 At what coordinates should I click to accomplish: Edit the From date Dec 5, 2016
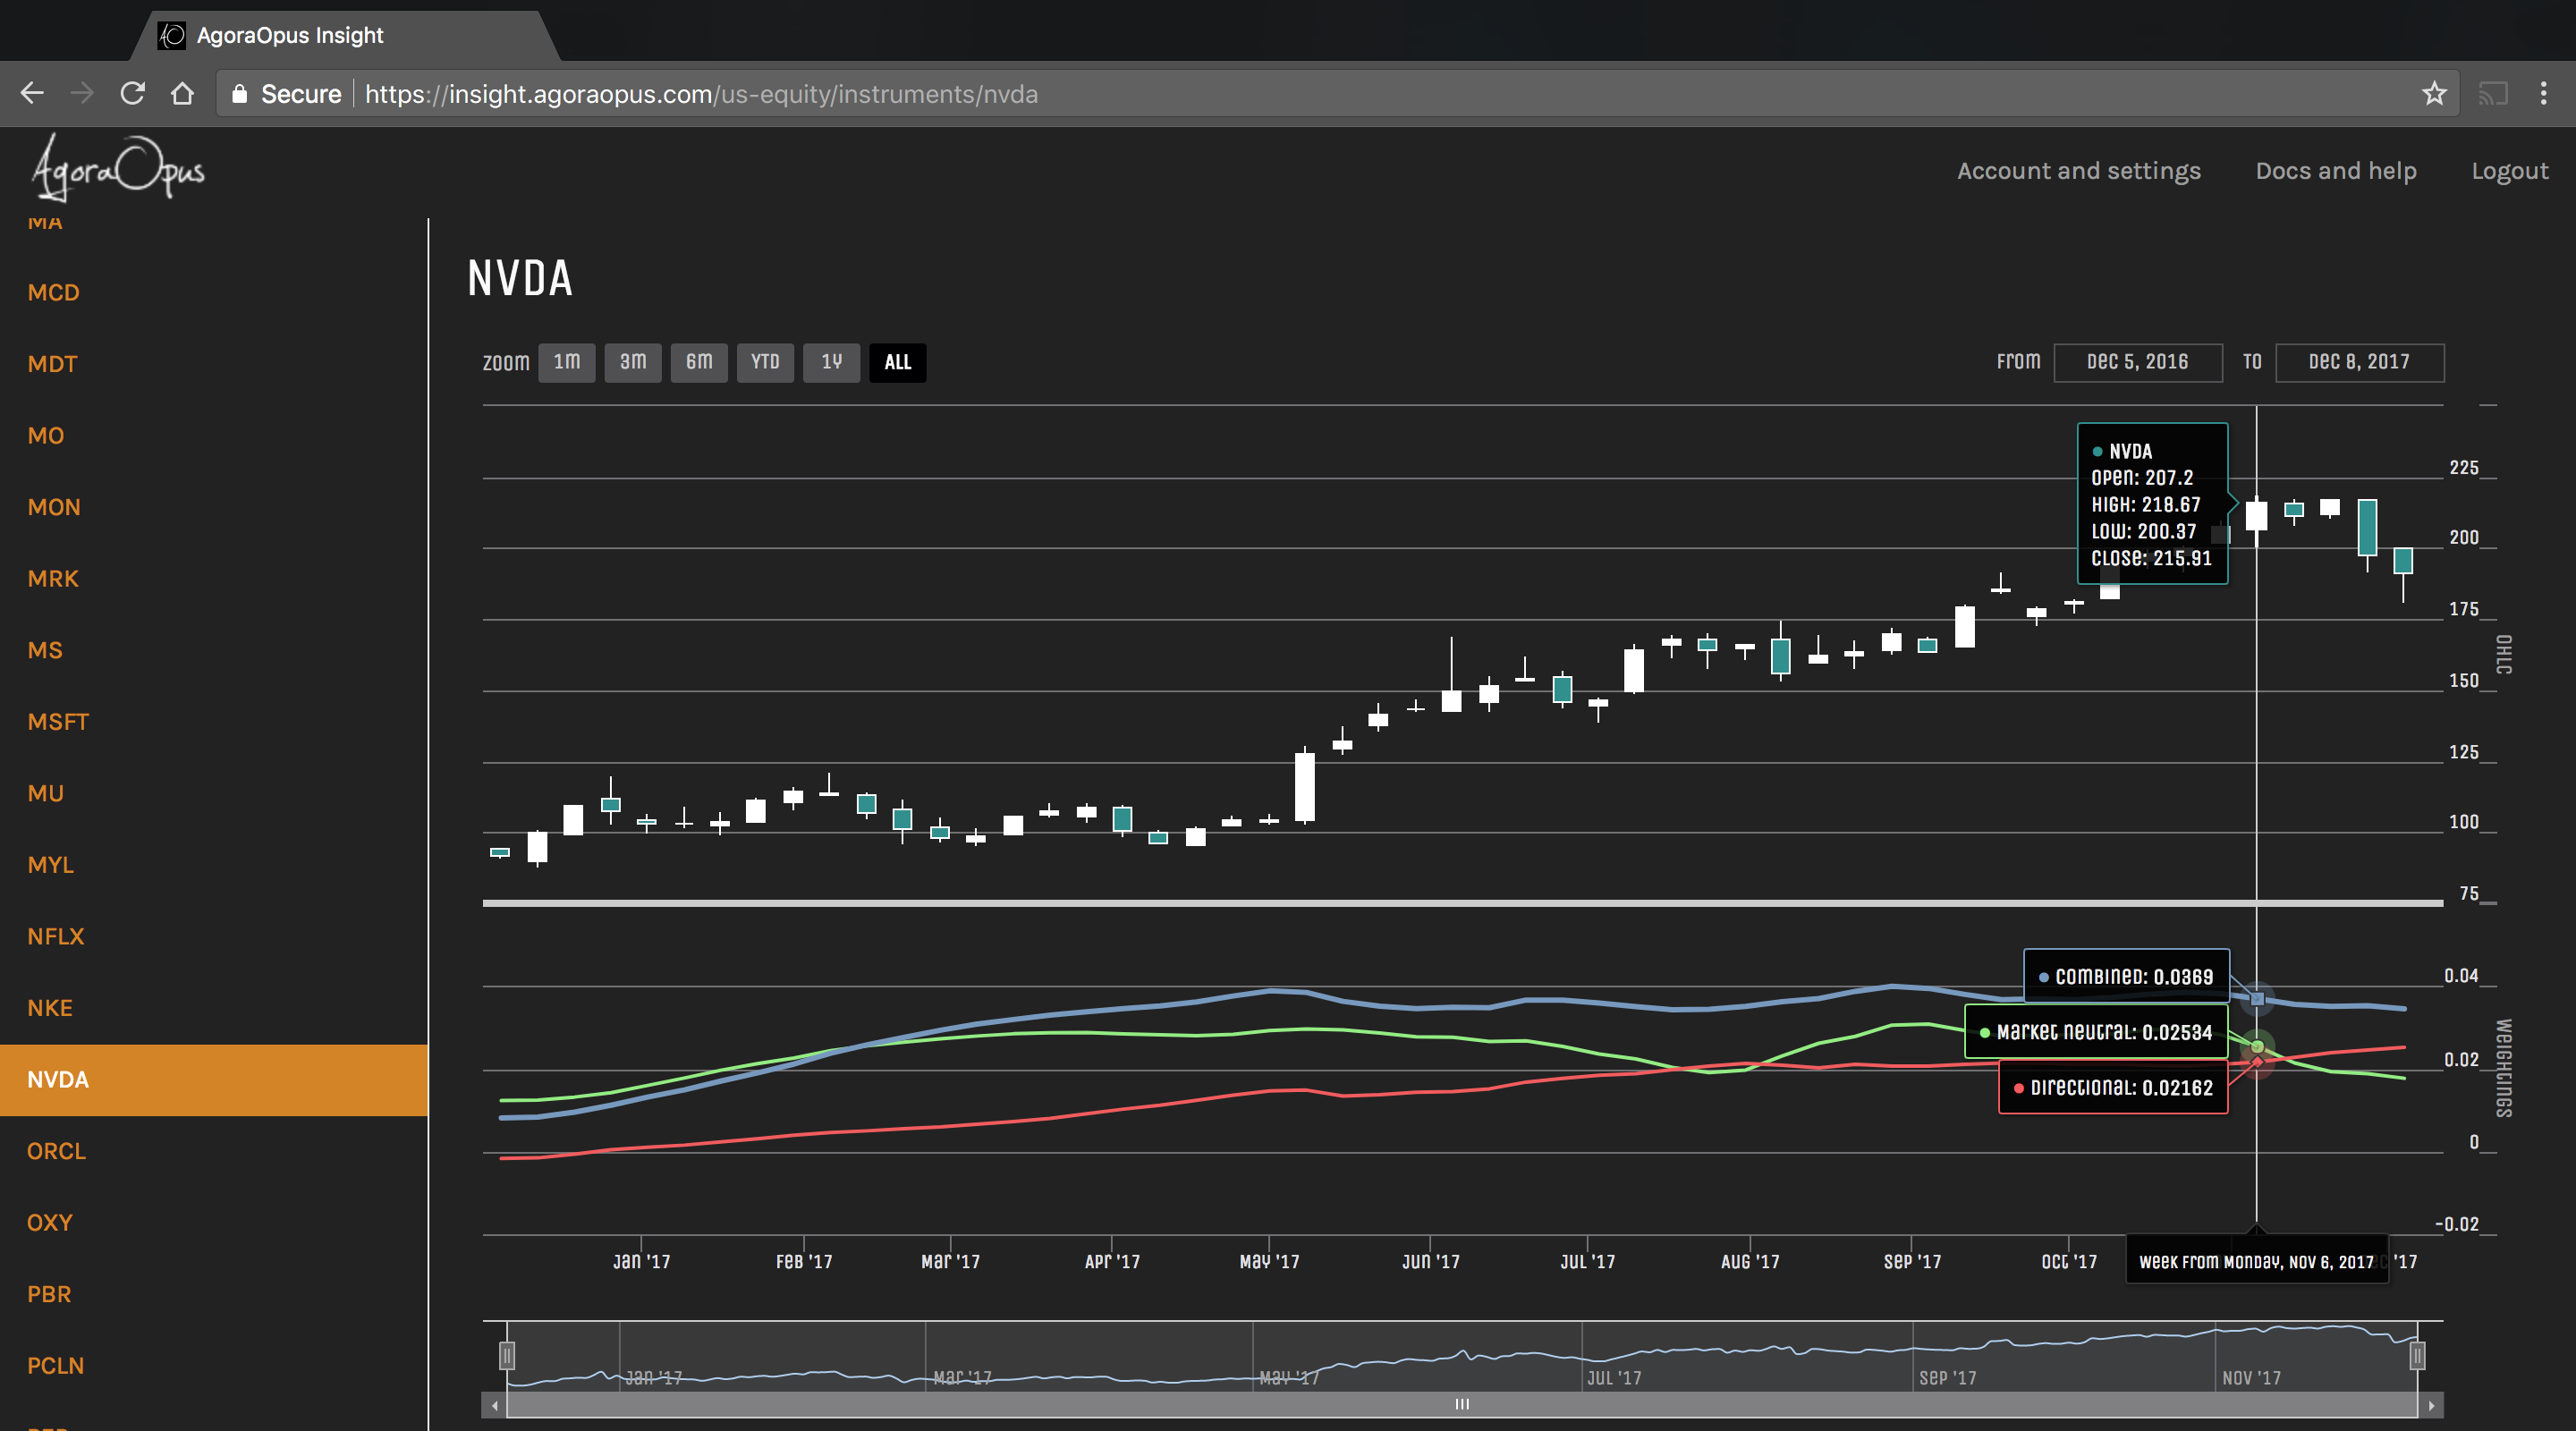point(2138,362)
